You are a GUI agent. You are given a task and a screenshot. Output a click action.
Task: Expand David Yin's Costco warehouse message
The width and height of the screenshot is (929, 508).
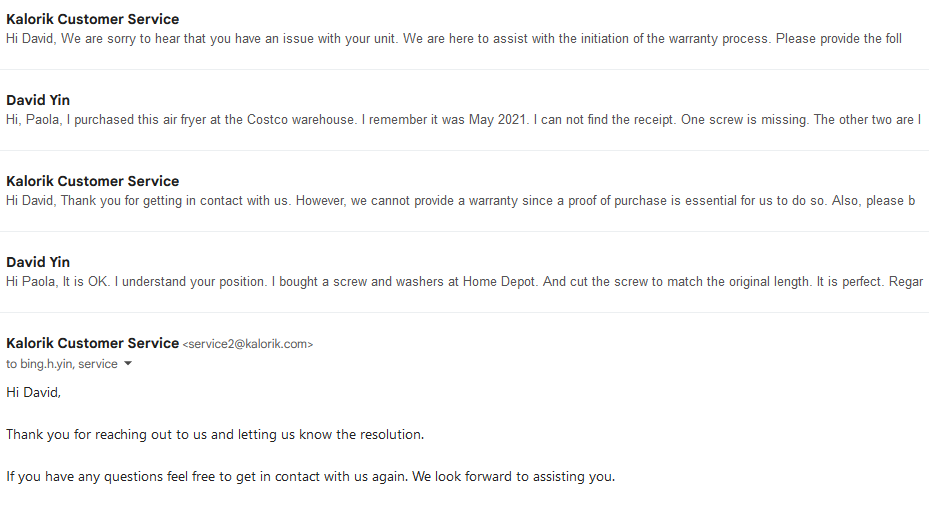[464, 110]
